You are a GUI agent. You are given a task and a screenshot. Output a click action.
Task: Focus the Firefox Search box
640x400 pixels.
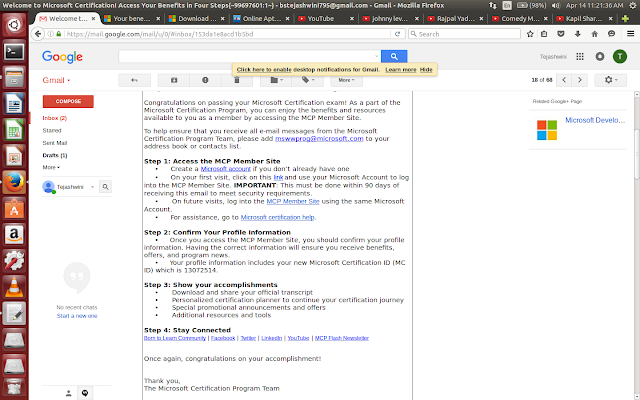pos(464,34)
